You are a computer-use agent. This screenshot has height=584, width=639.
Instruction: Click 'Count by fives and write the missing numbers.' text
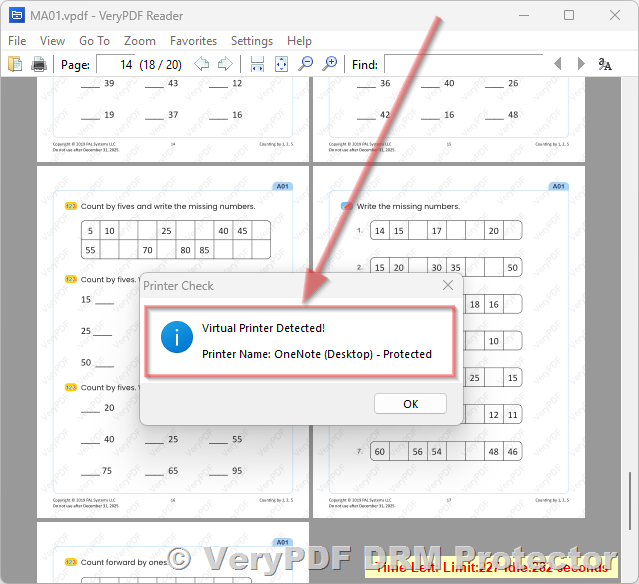[168, 206]
